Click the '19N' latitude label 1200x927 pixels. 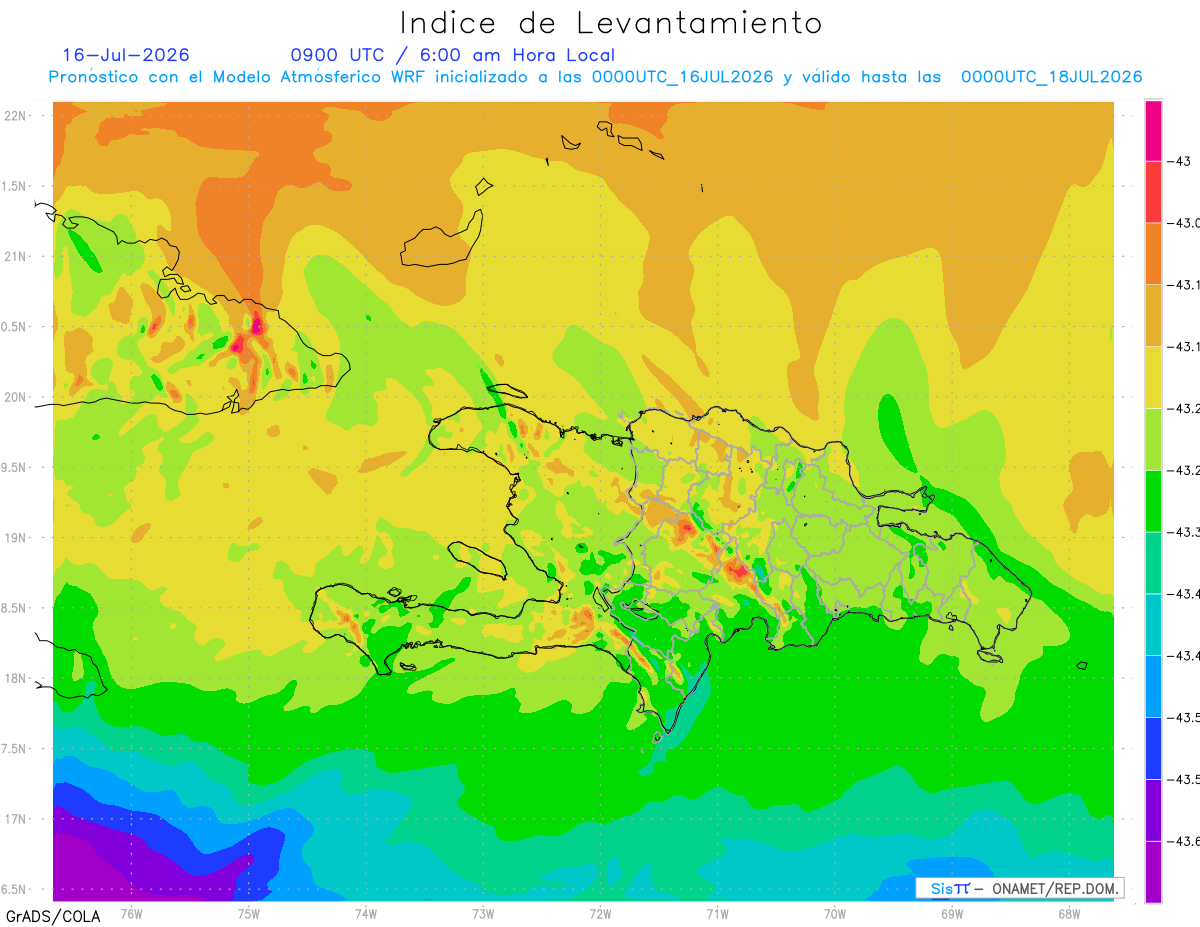tap(17, 538)
